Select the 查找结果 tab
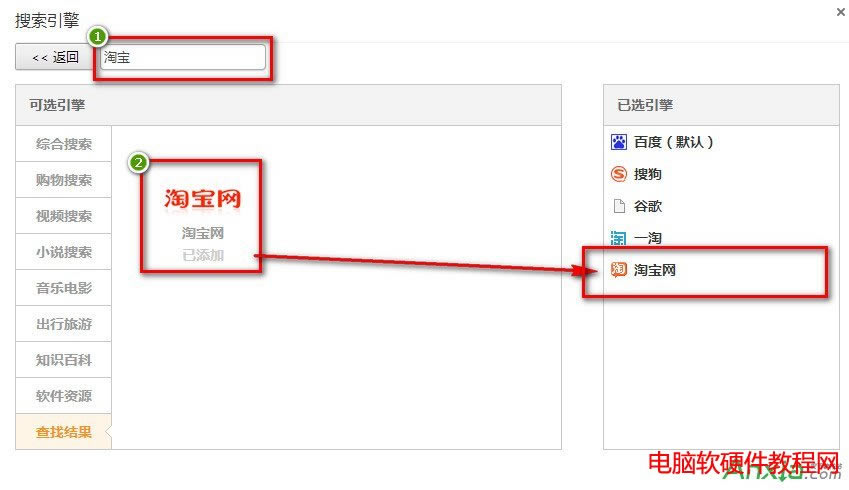The image size is (849, 490). pos(63,432)
